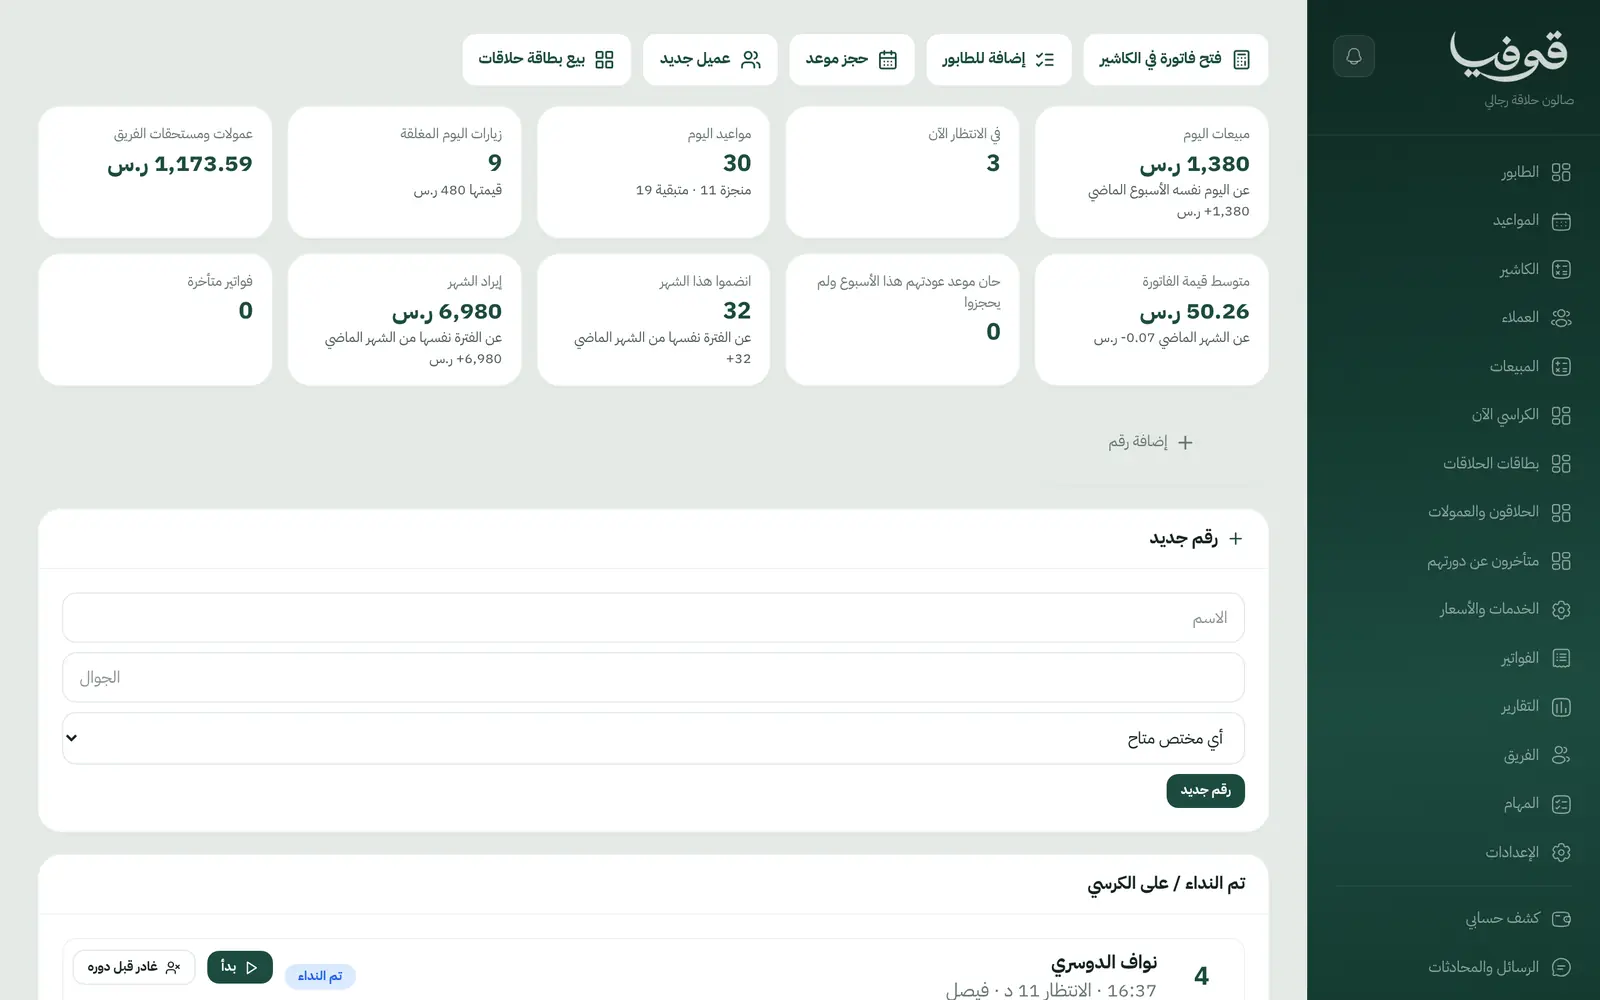1600x1000 pixels.
Task: Click the الفواتير invoices icon
Action: (x=1561, y=658)
